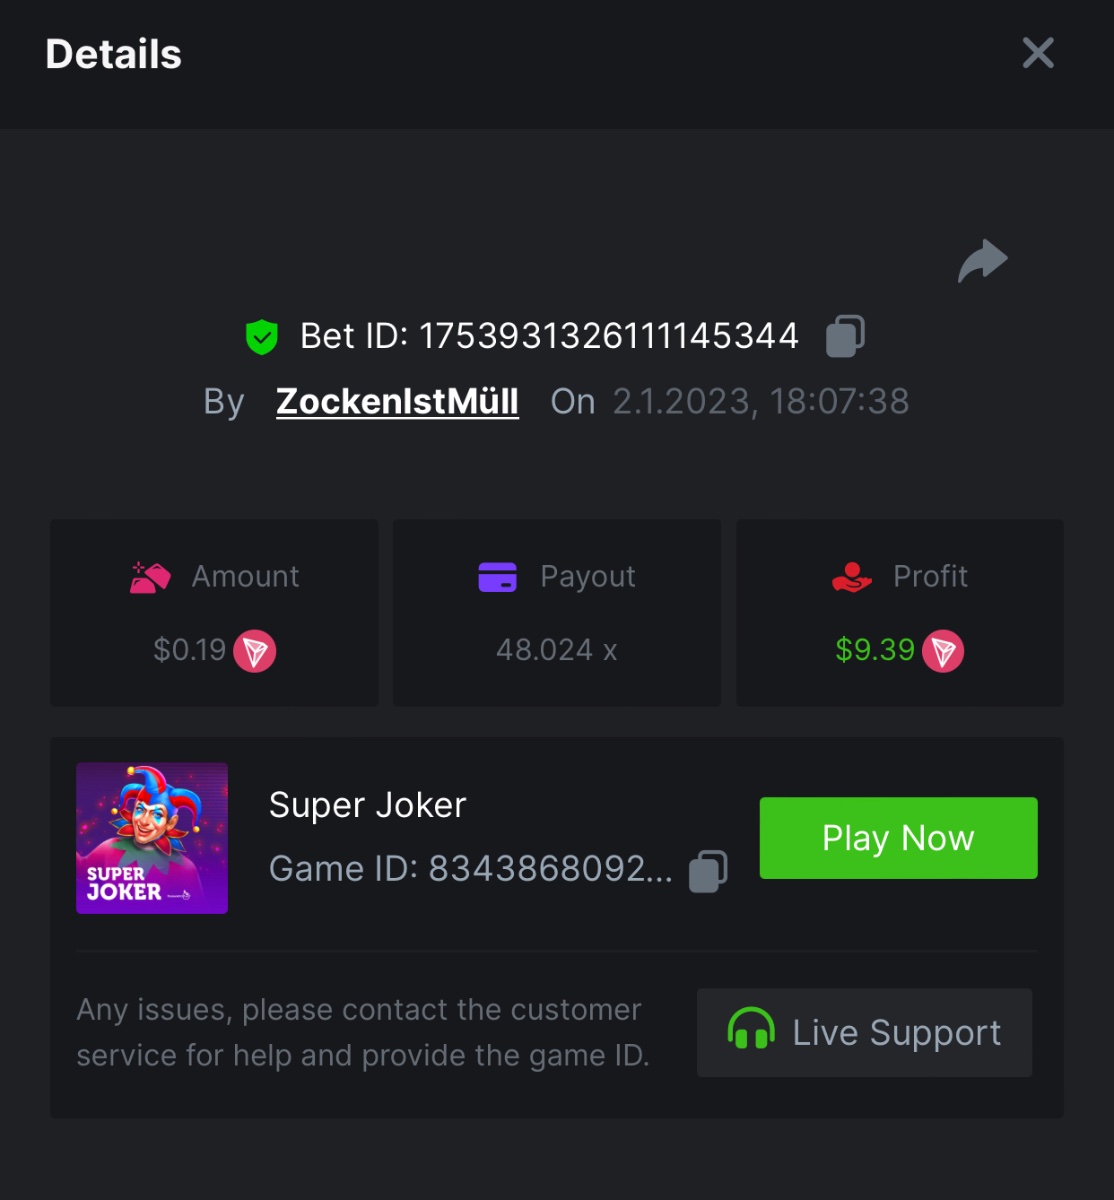This screenshot has width=1114, height=1200.
Task: Click the TRON coin beside $9.39
Action: [943, 651]
